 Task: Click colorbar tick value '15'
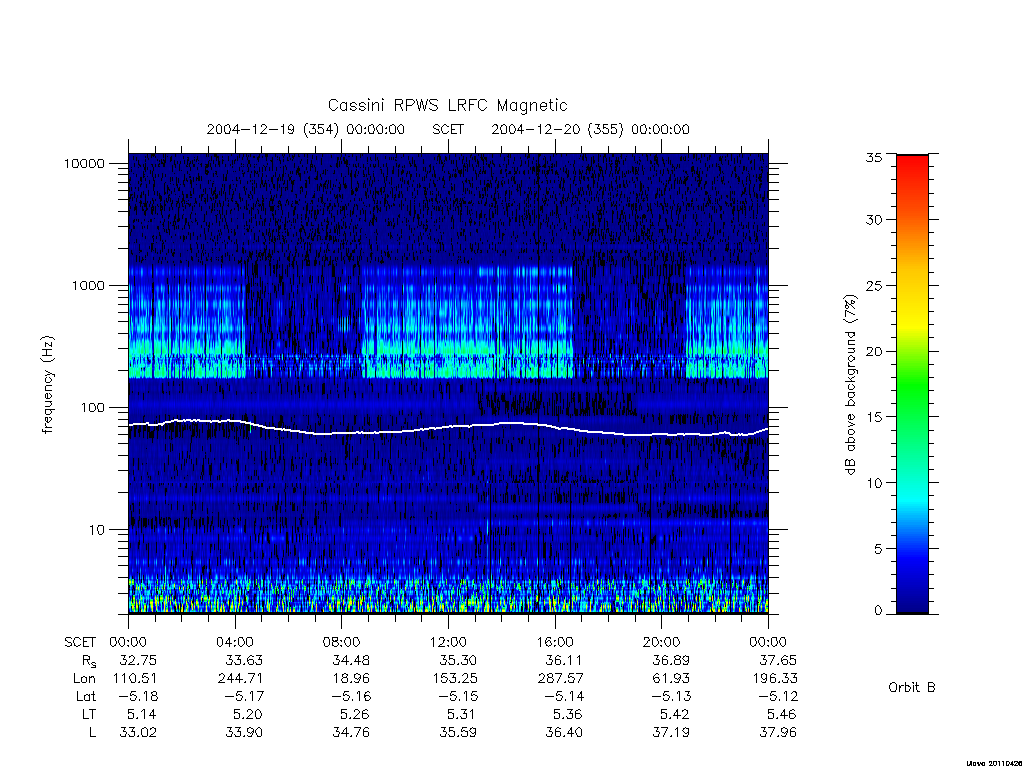coord(873,417)
